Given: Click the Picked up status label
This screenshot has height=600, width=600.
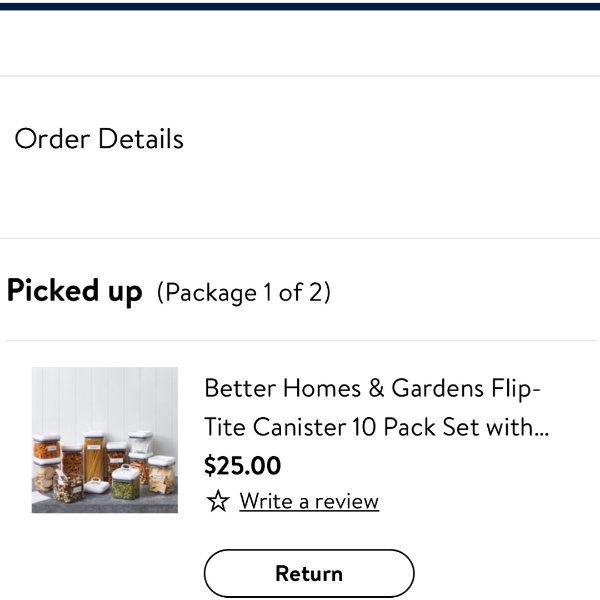Looking at the screenshot, I should coord(75,292).
